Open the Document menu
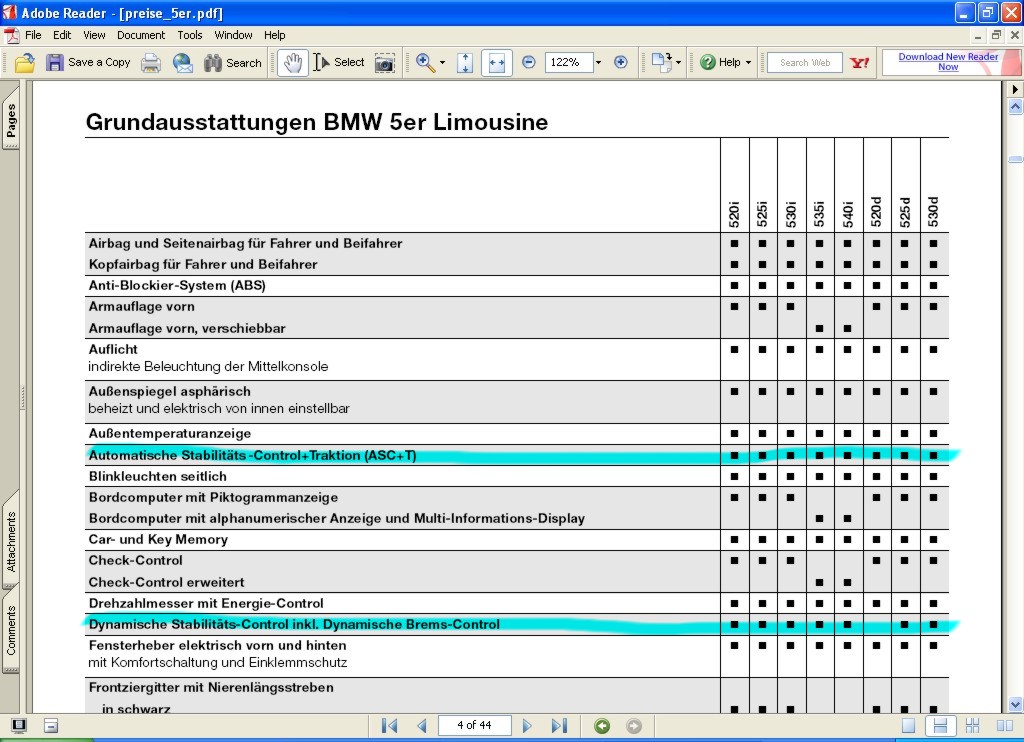1024x742 pixels. click(141, 35)
